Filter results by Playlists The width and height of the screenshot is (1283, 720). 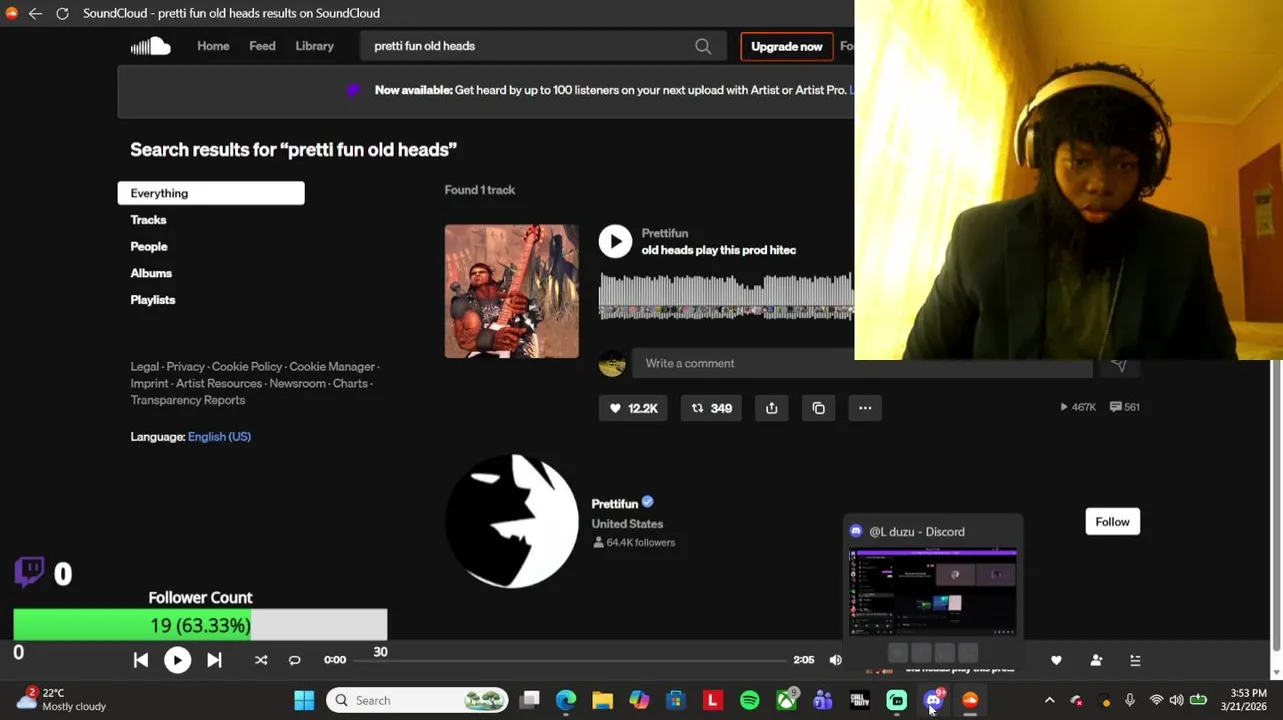coord(153,300)
